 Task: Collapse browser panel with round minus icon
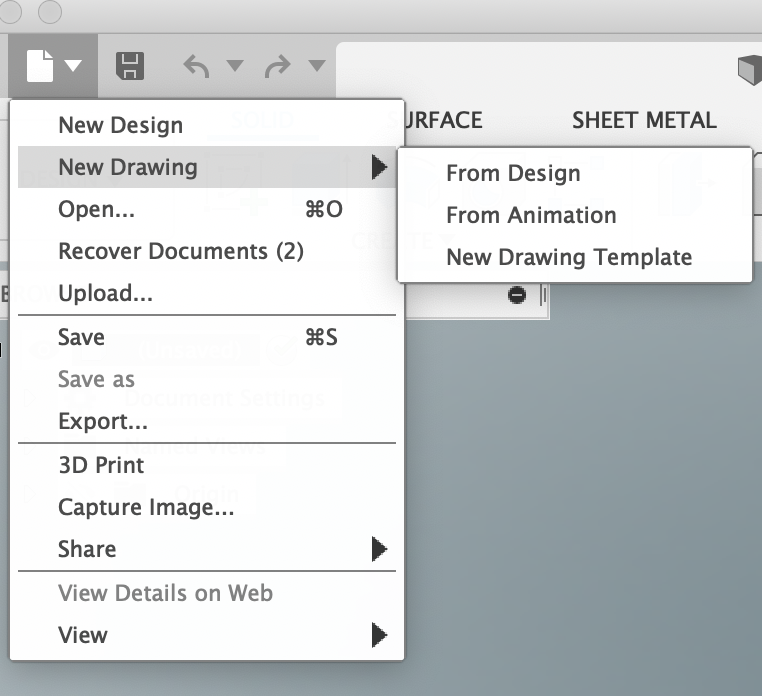pyautogui.click(x=517, y=295)
